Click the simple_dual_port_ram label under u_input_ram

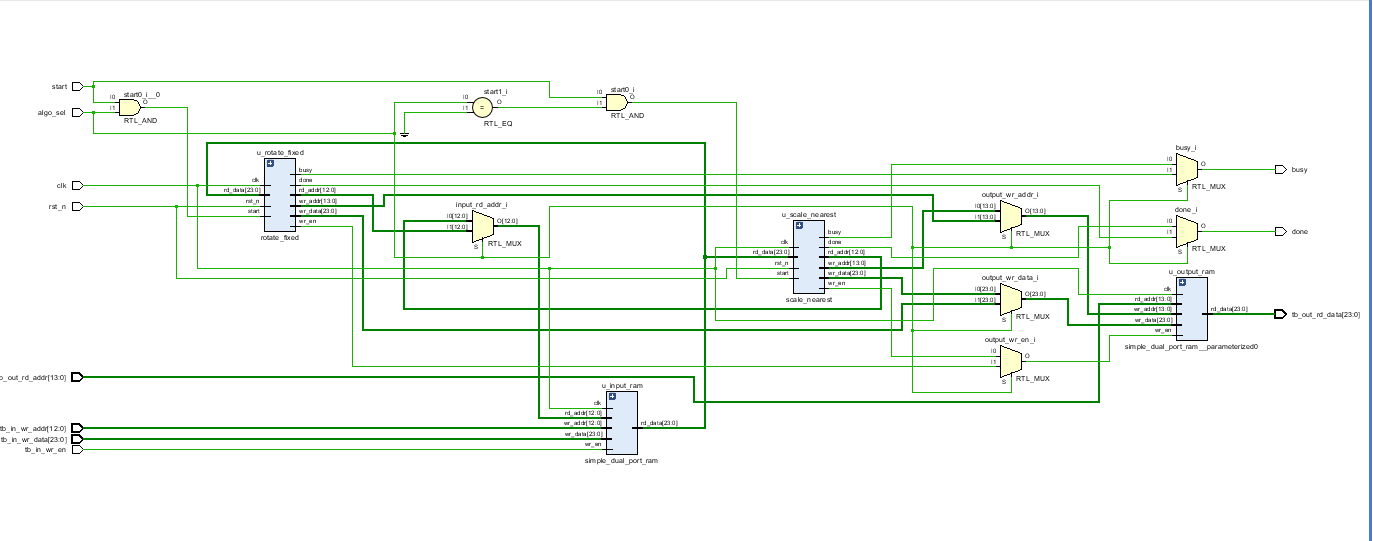tap(621, 461)
